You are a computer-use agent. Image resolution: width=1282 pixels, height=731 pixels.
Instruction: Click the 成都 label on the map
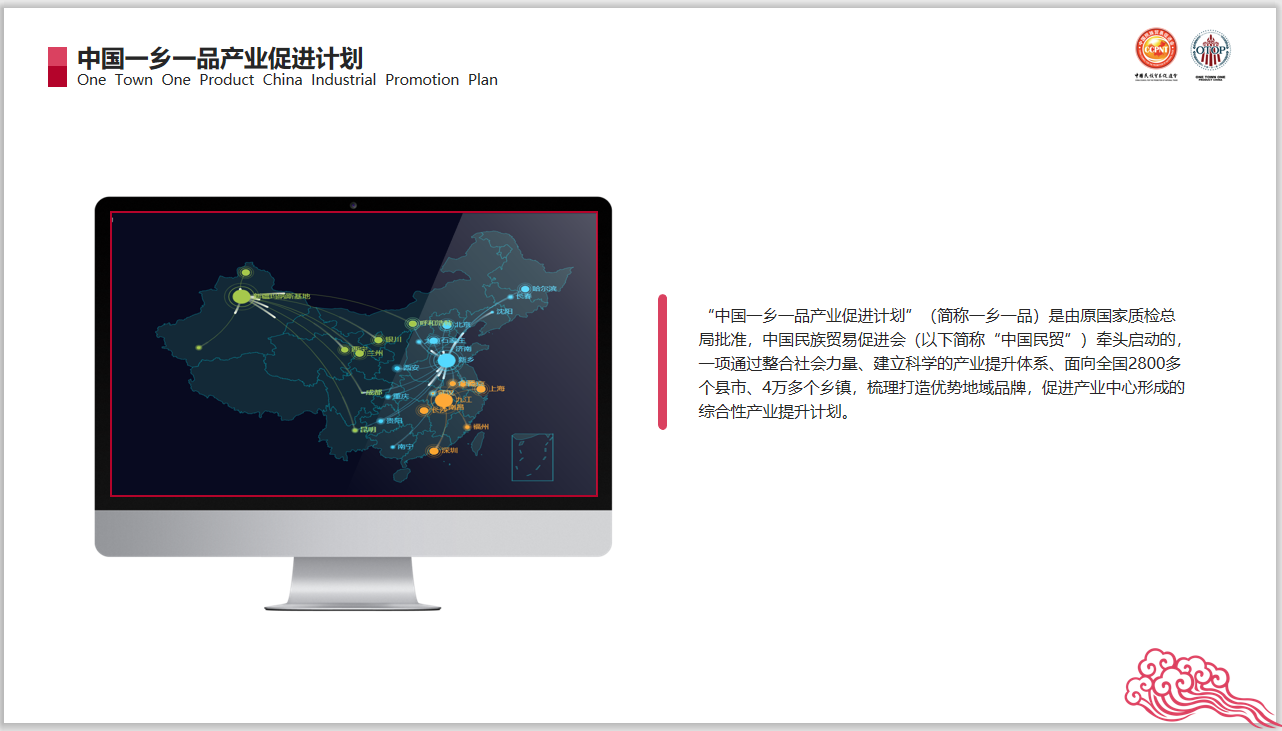coord(374,392)
